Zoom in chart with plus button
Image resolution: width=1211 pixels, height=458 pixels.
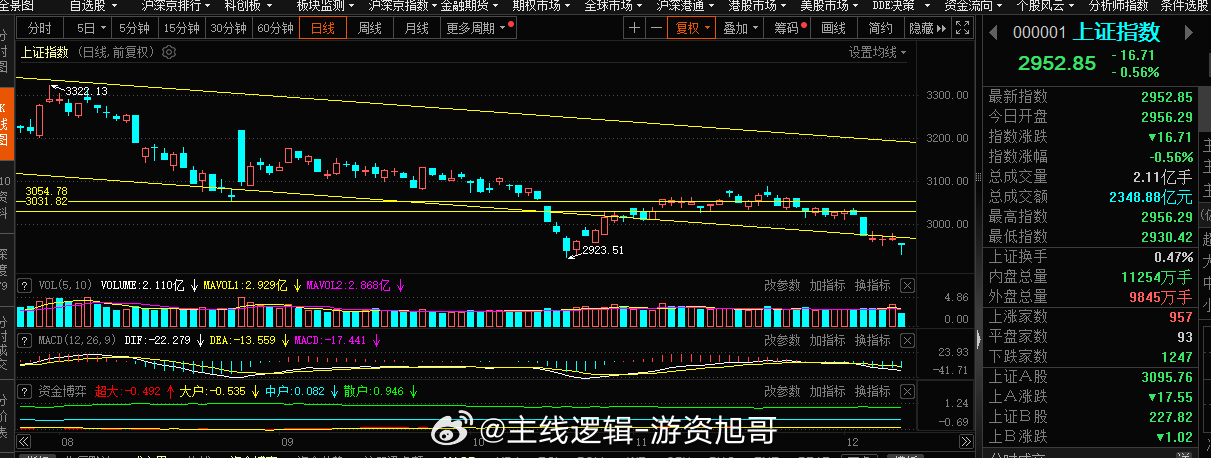coord(634,28)
